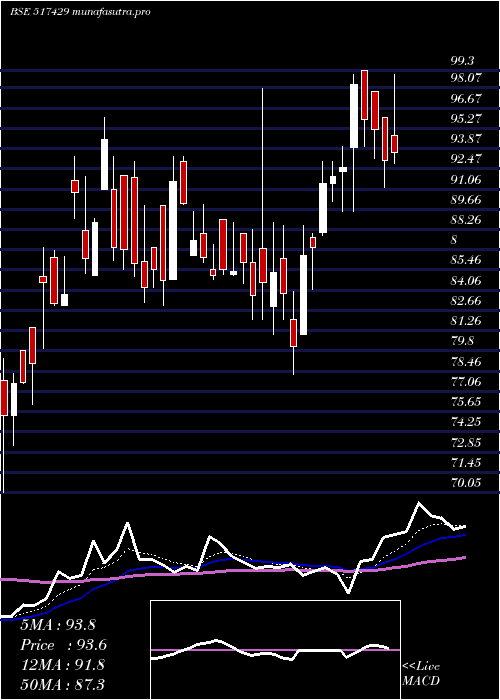This screenshot has height=700, width=500.
Task: Click the 75.65 price axis label
Action: [467, 402]
